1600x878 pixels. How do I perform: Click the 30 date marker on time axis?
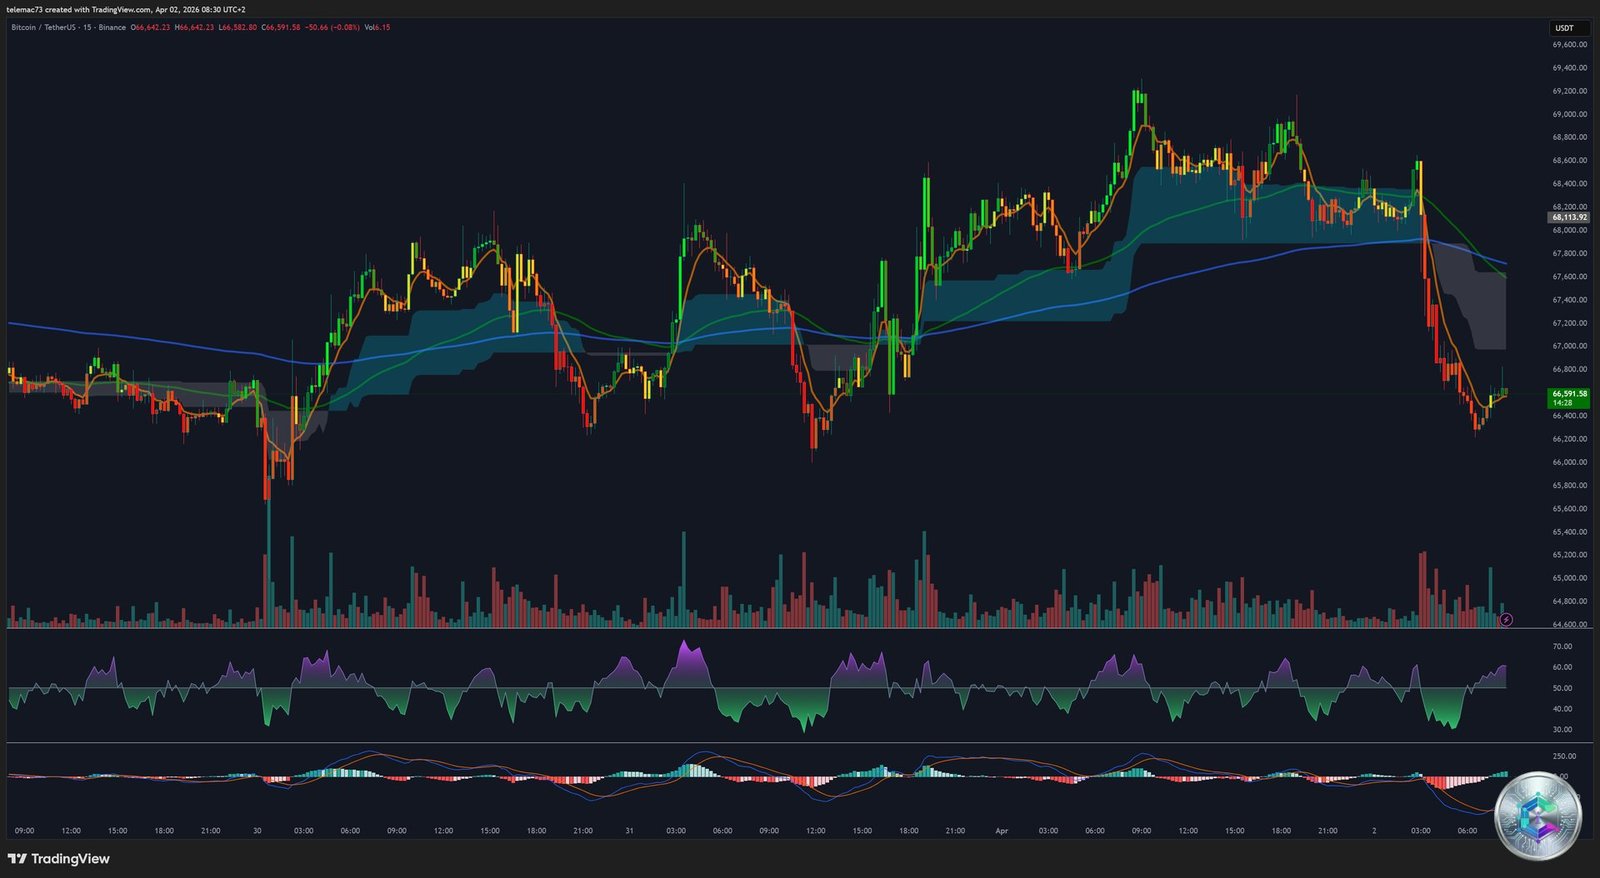coord(257,831)
